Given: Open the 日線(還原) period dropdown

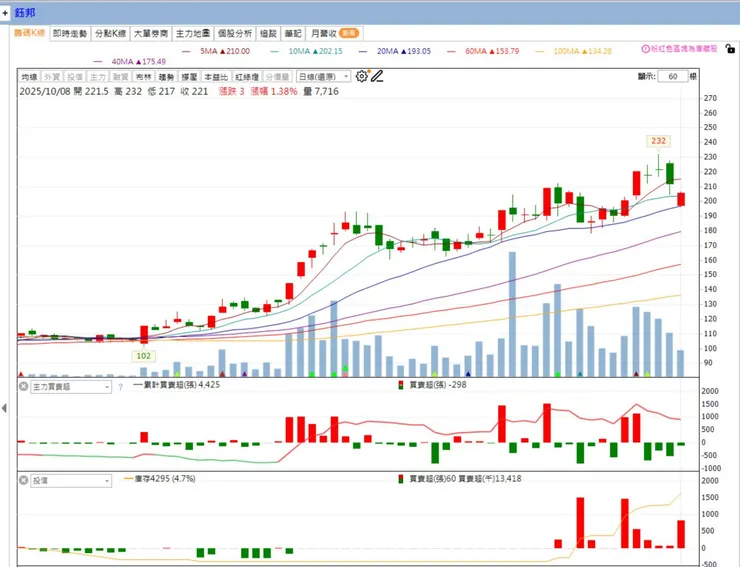Looking at the screenshot, I should click(323, 76).
